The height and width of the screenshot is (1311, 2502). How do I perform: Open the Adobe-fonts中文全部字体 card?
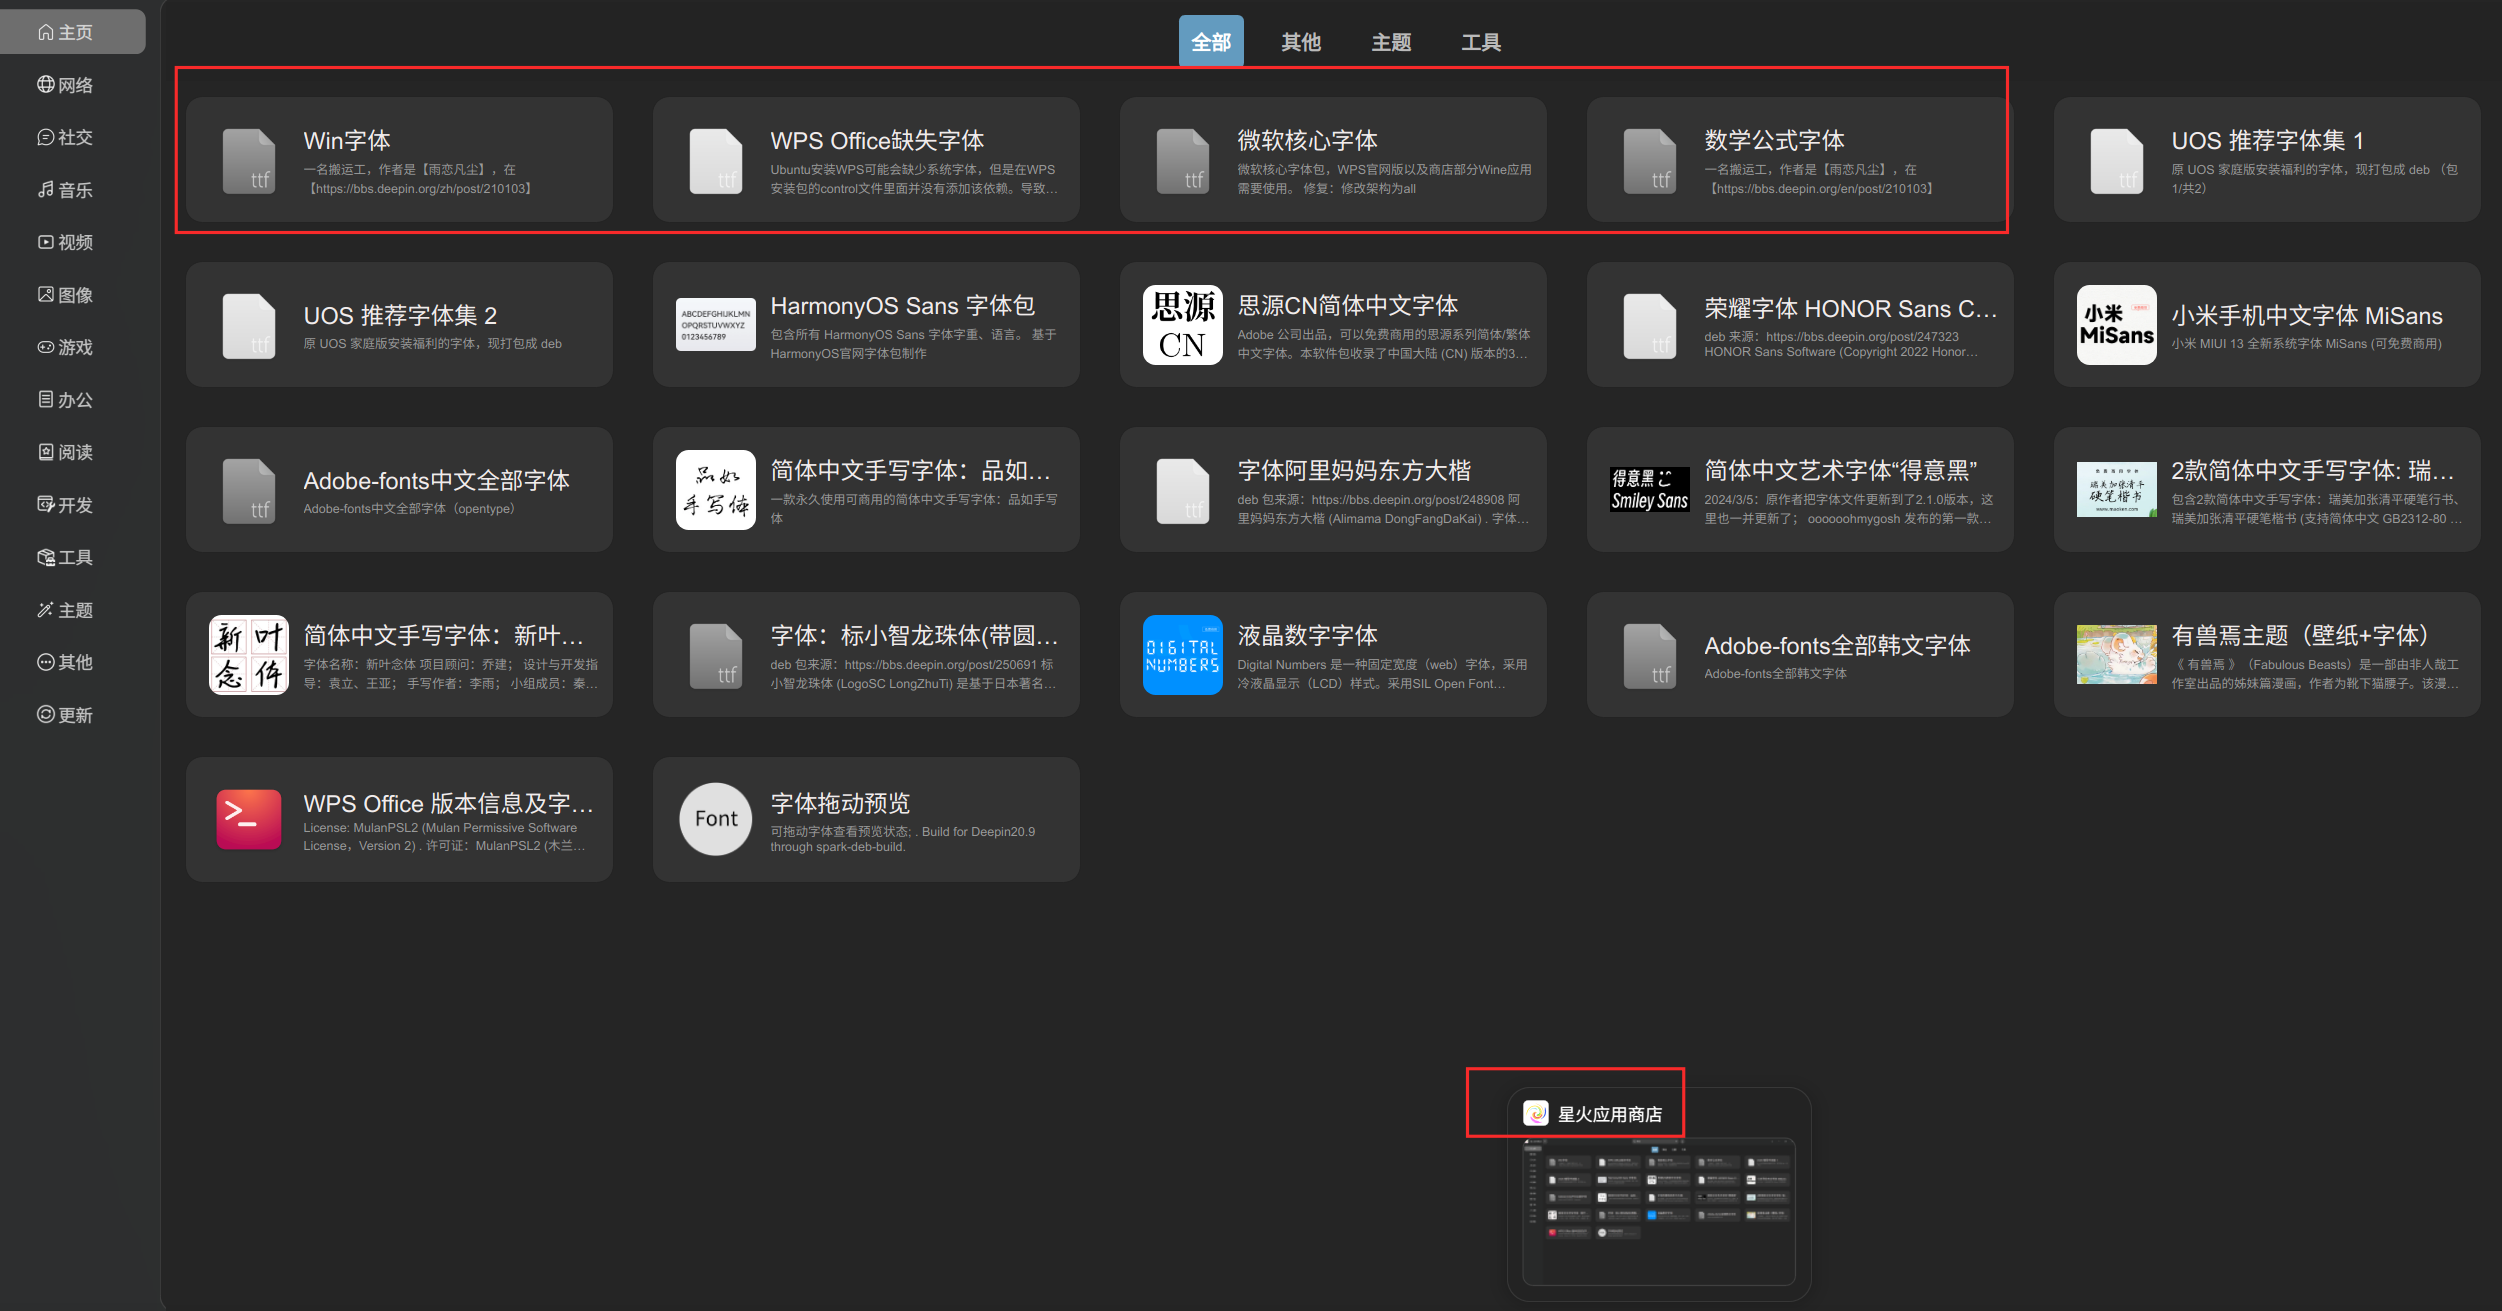coord(399,489)
